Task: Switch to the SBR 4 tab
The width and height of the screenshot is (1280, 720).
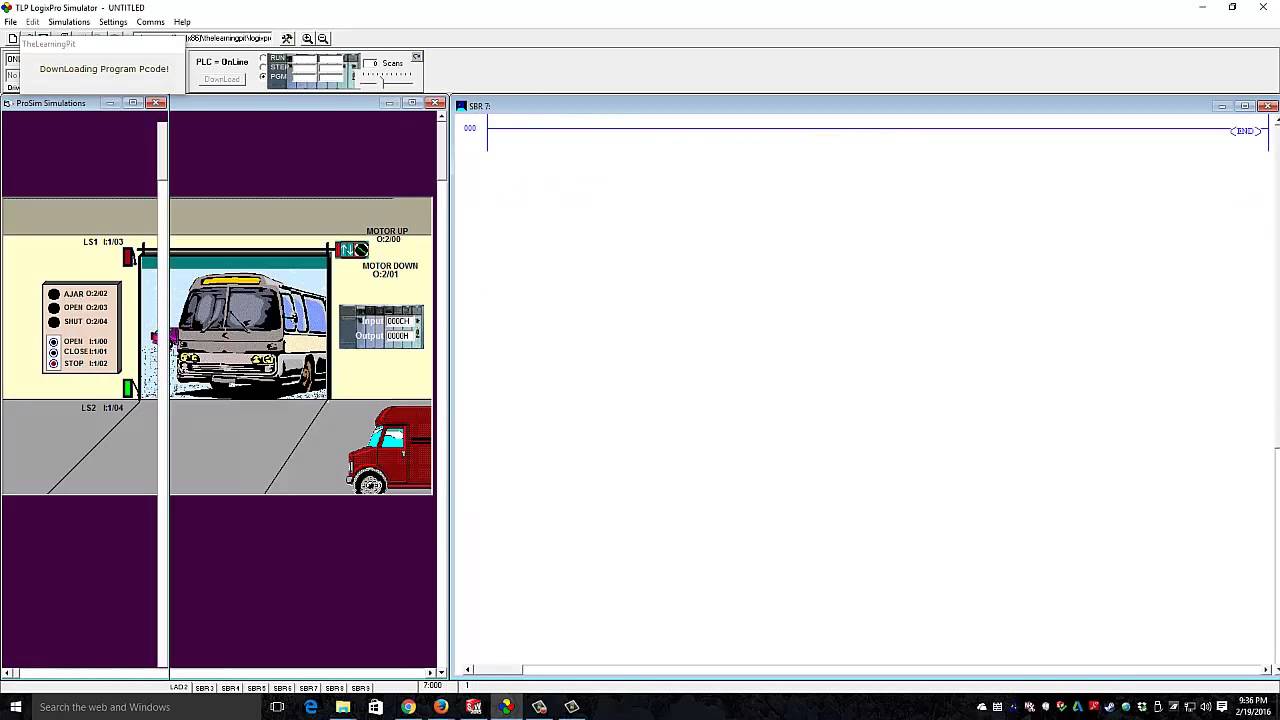Action: 231,688
